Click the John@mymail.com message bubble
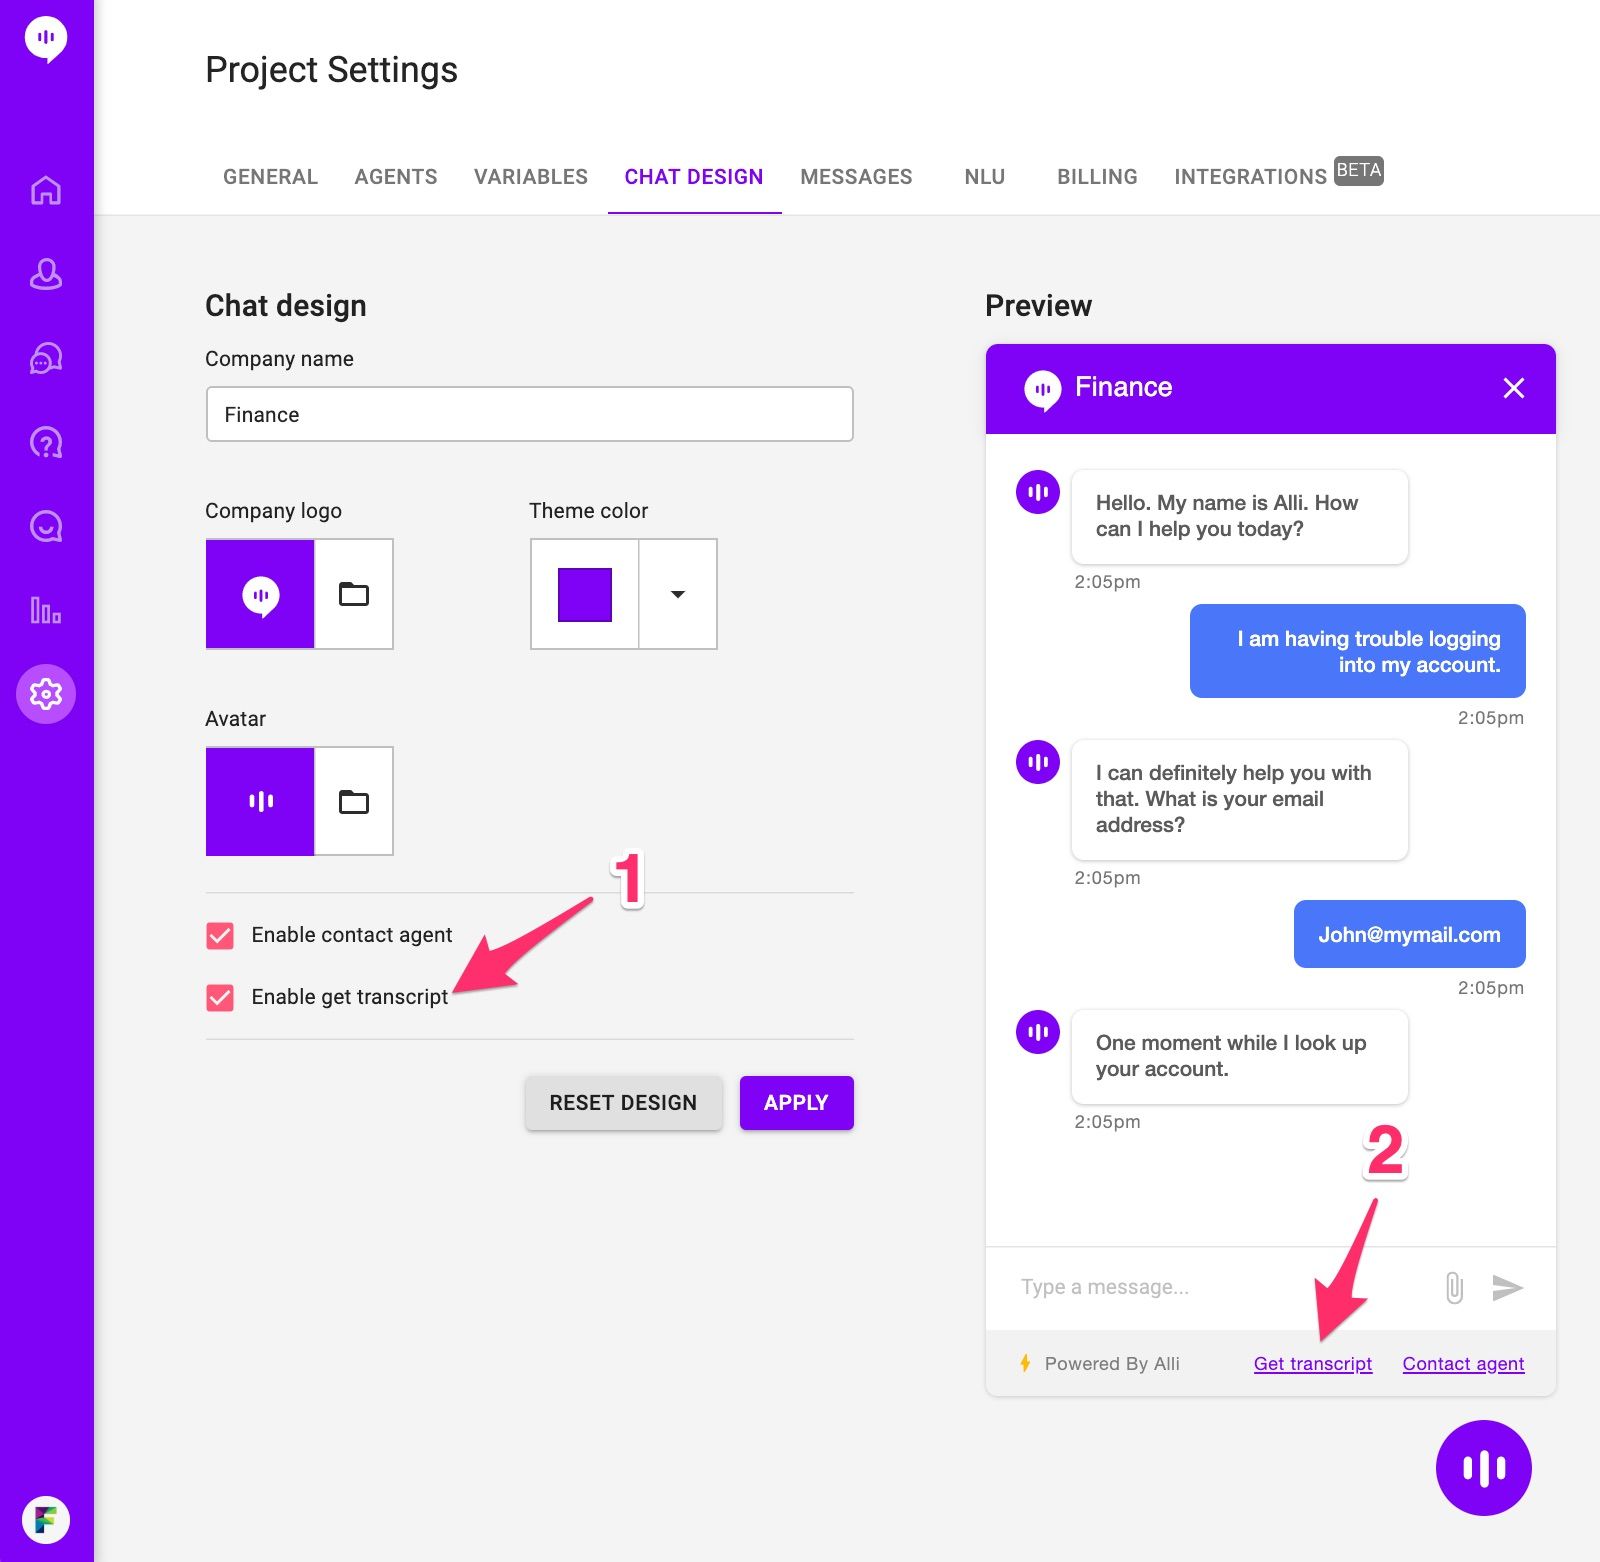1600x1562 pixels. coord(1409,934)
